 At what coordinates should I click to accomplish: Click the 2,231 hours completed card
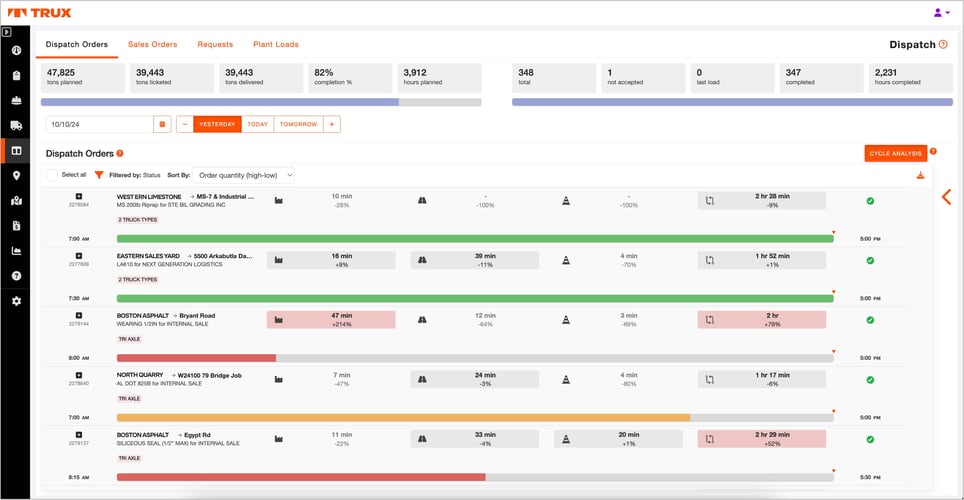click(x=911, y=78)
